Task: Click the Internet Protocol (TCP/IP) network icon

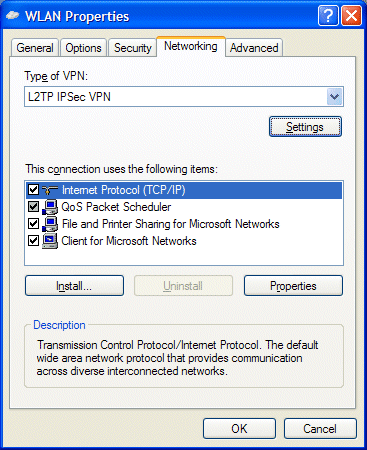Action: tap(50, 190)
